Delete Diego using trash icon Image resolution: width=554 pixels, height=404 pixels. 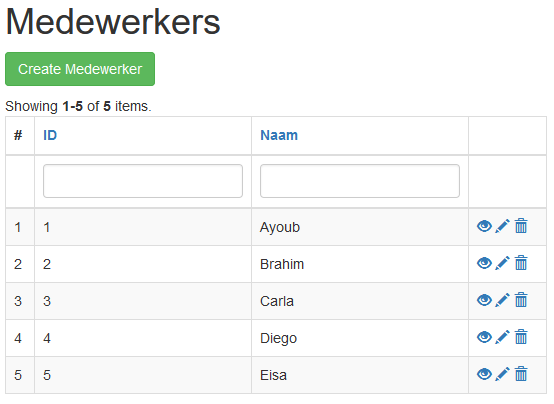(x=521, y=337)
